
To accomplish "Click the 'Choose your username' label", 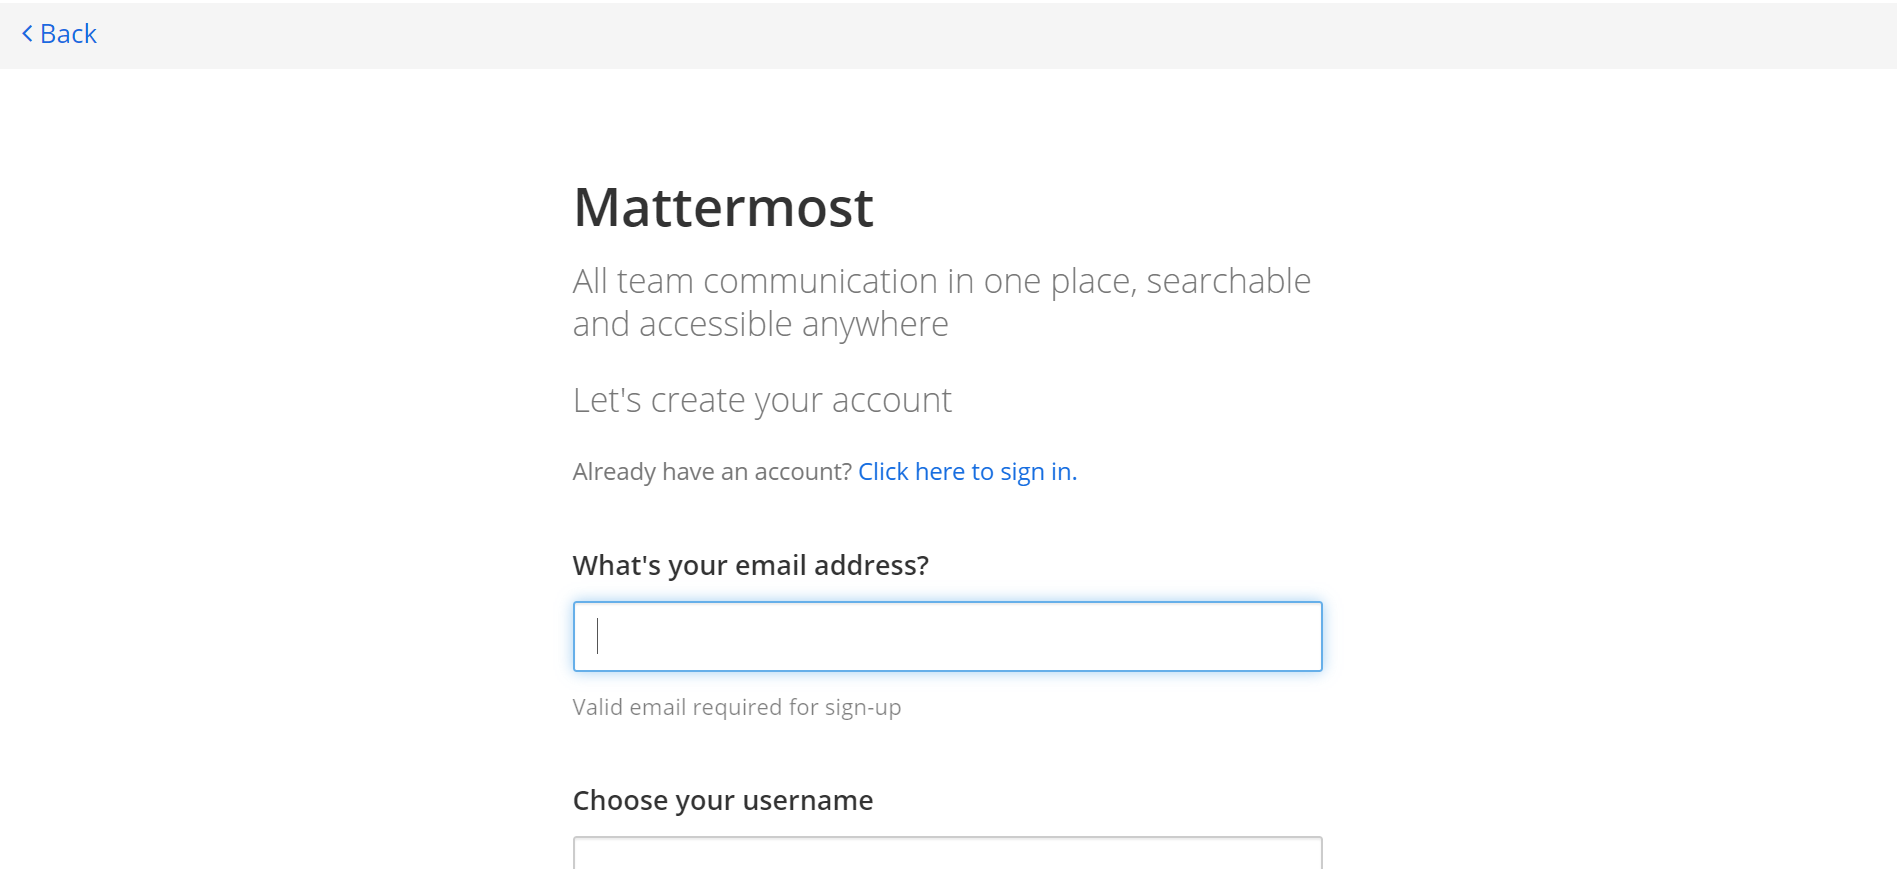I will pos(722,801).
